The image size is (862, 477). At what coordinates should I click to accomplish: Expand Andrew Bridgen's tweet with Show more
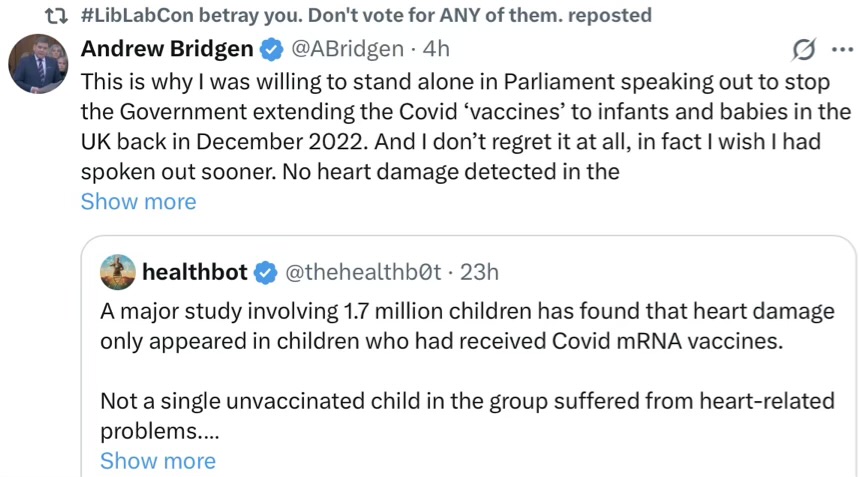coord(138,202)
